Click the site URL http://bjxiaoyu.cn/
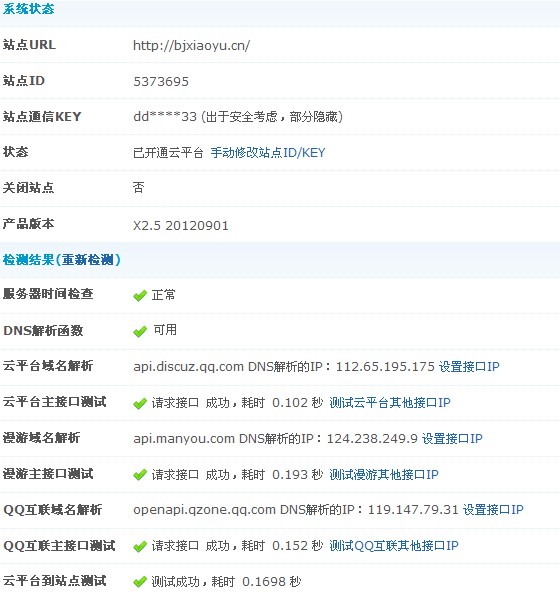Screen dimensions: 560x596 [x=191, y=46]
